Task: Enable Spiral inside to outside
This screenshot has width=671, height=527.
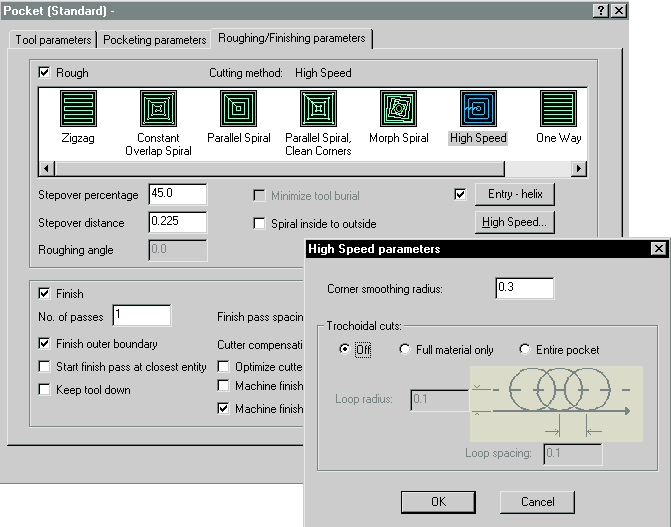Action: (260, 223)
